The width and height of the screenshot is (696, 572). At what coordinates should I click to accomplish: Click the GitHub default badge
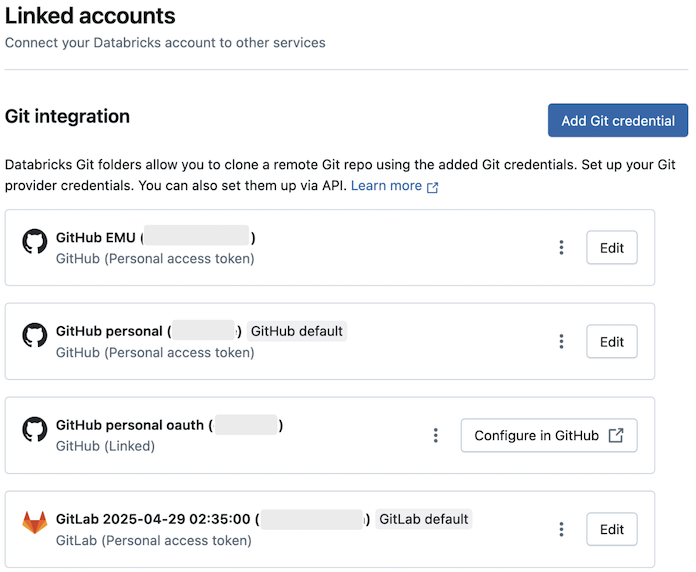coord(297,331)
